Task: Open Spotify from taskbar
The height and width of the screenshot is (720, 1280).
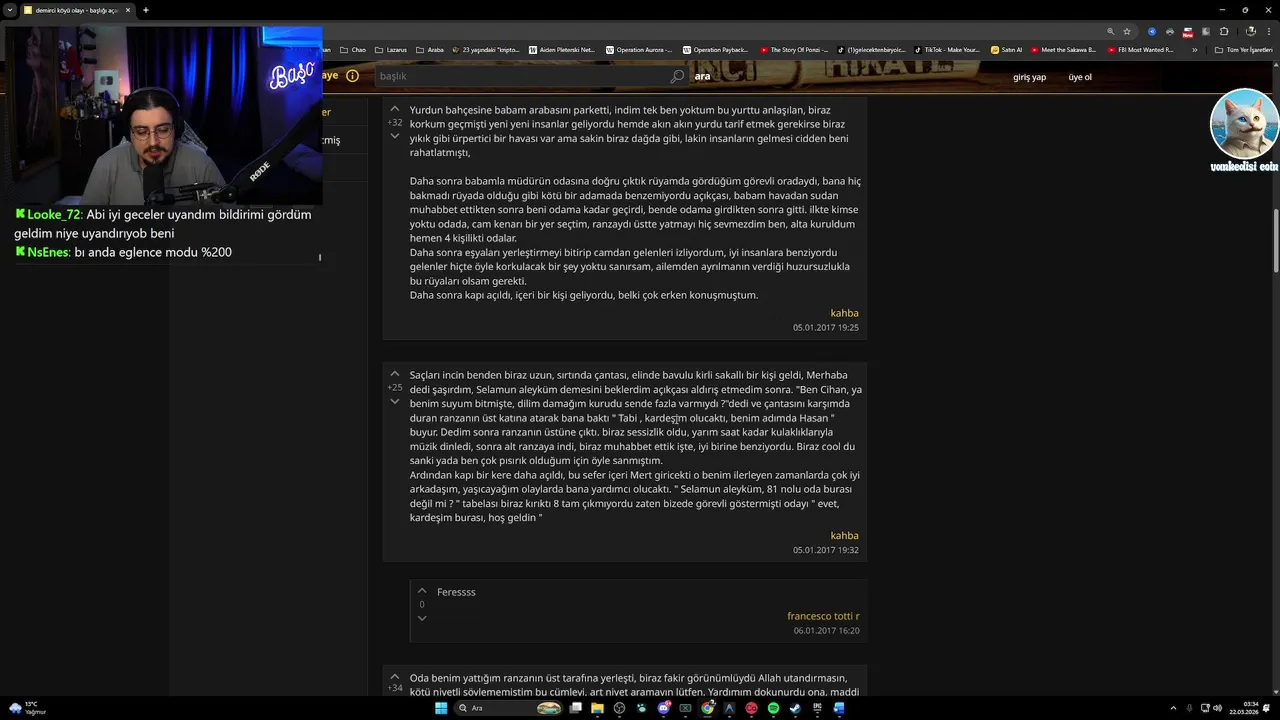Action: click(x=773, y=708)
